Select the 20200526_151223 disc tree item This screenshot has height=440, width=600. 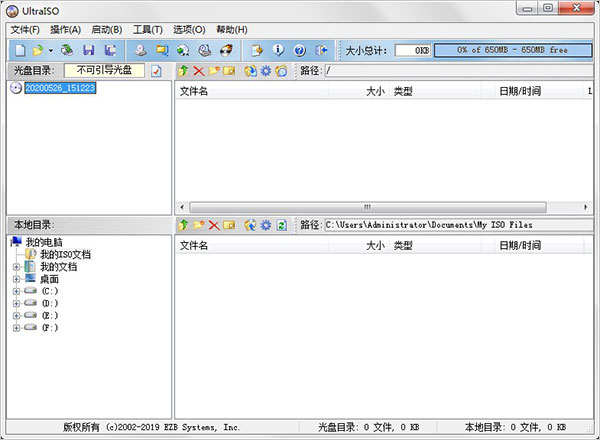pyautogui.click(x=59, y=88)
